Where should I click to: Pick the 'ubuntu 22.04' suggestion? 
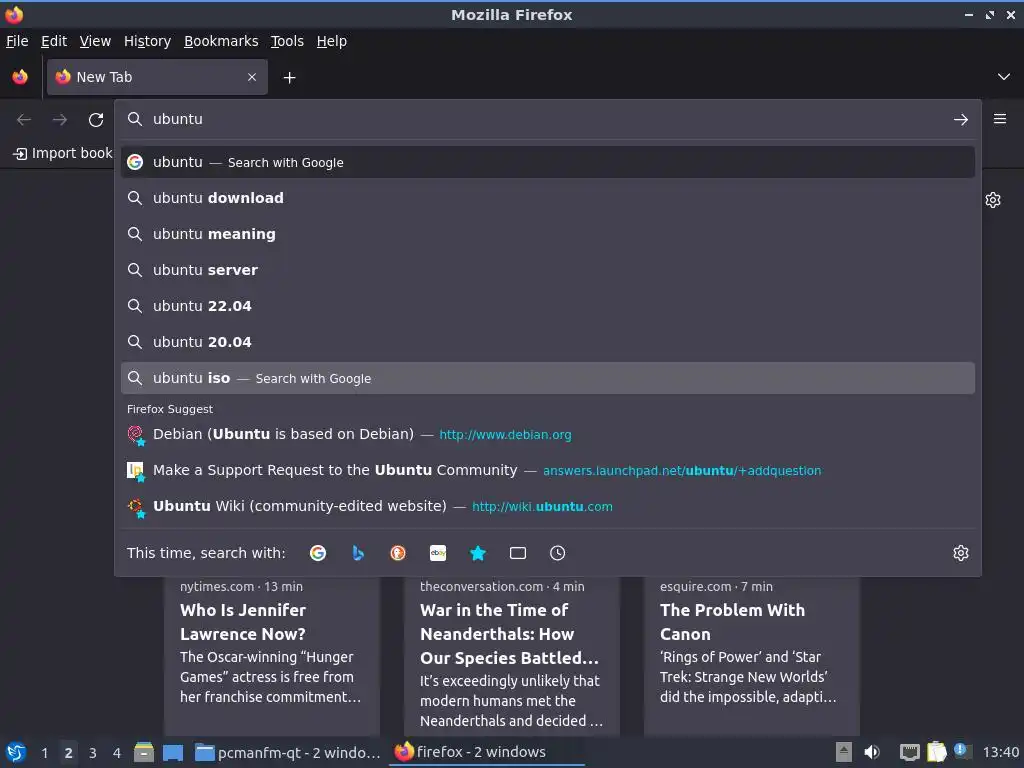(547, 306)
